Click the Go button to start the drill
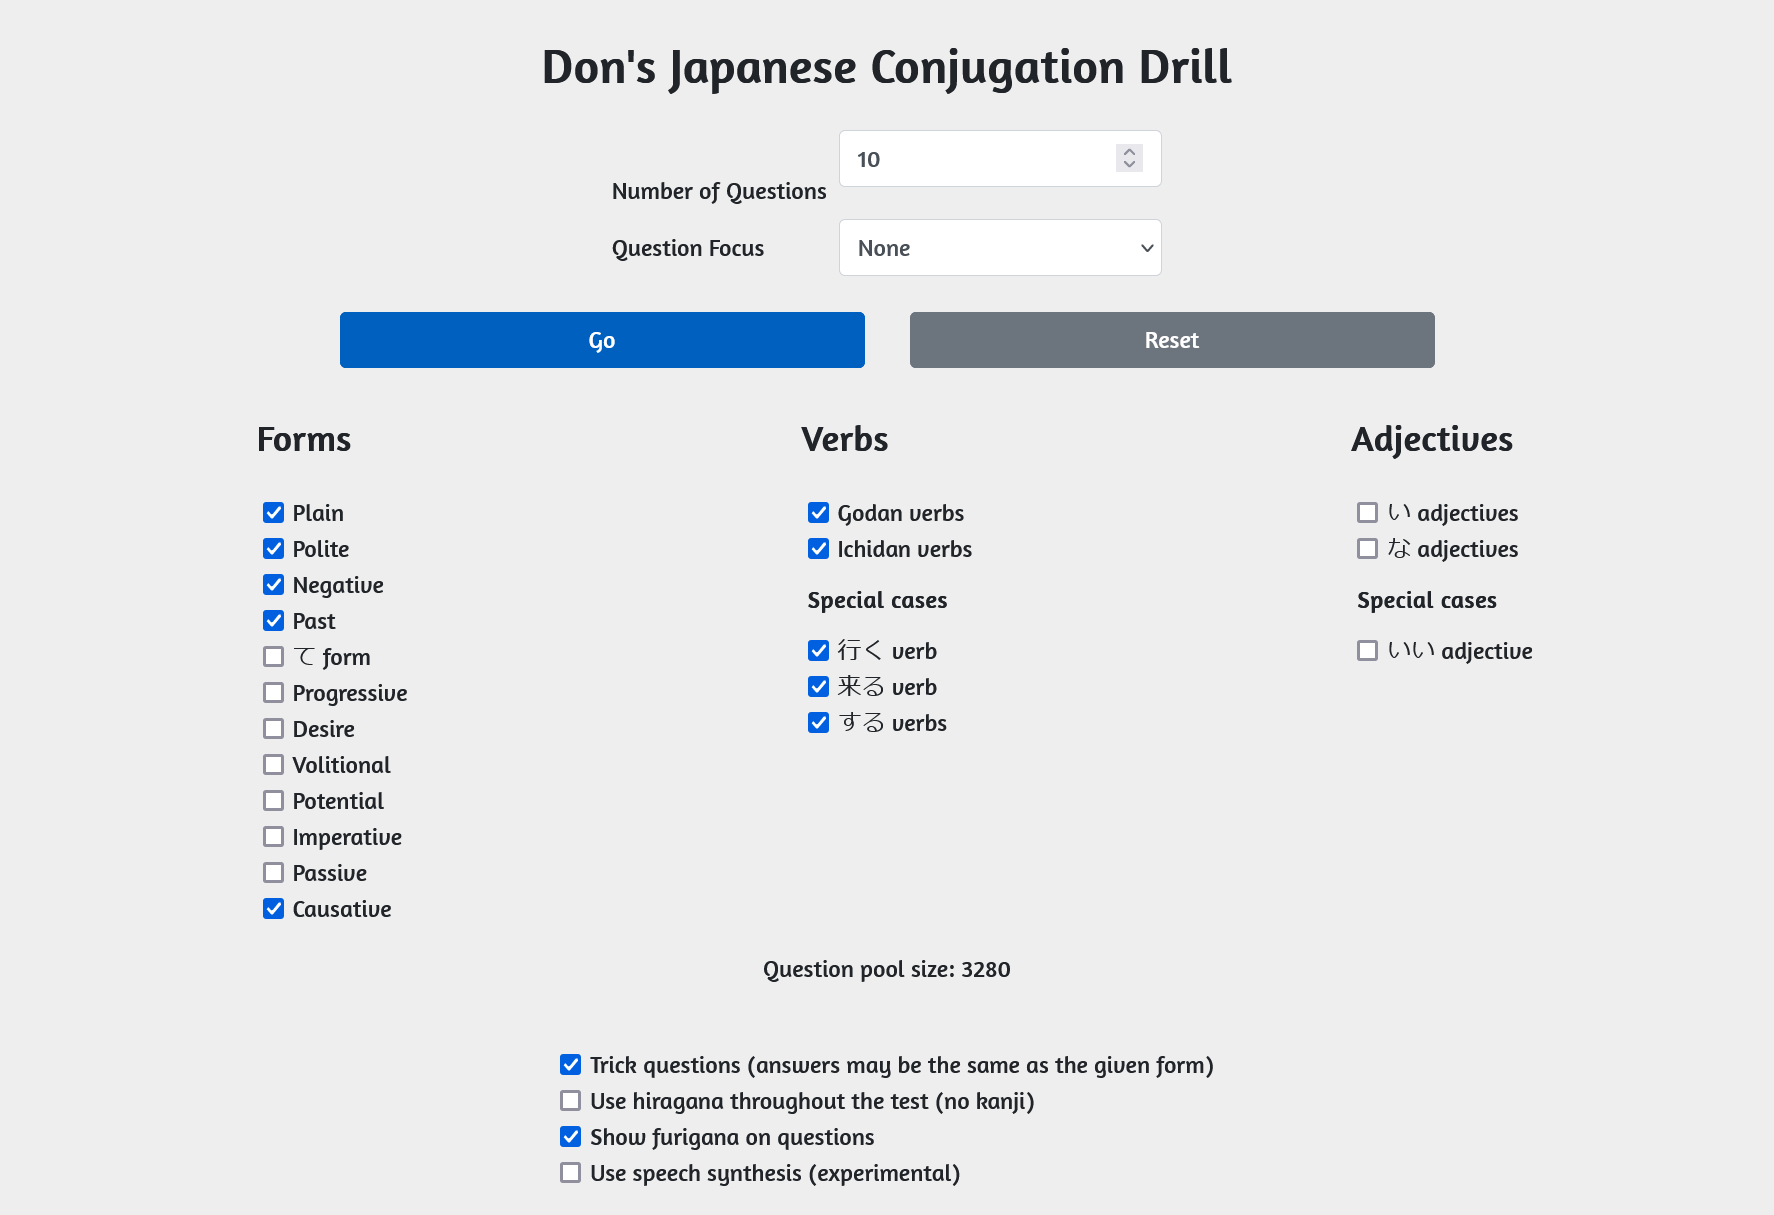The height and width of the screenshot is (1215, 1774). (x=602, y=340)
